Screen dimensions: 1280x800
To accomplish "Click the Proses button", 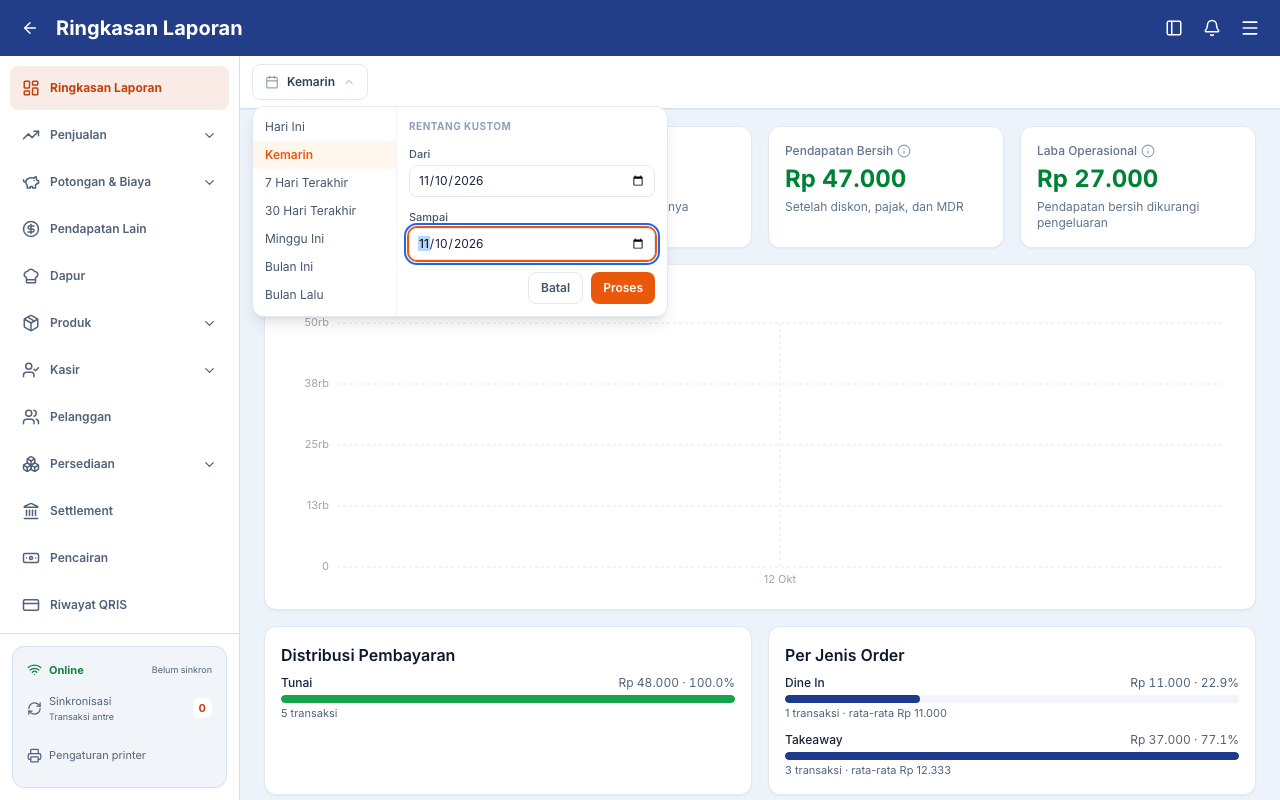I will pos(623,288).
